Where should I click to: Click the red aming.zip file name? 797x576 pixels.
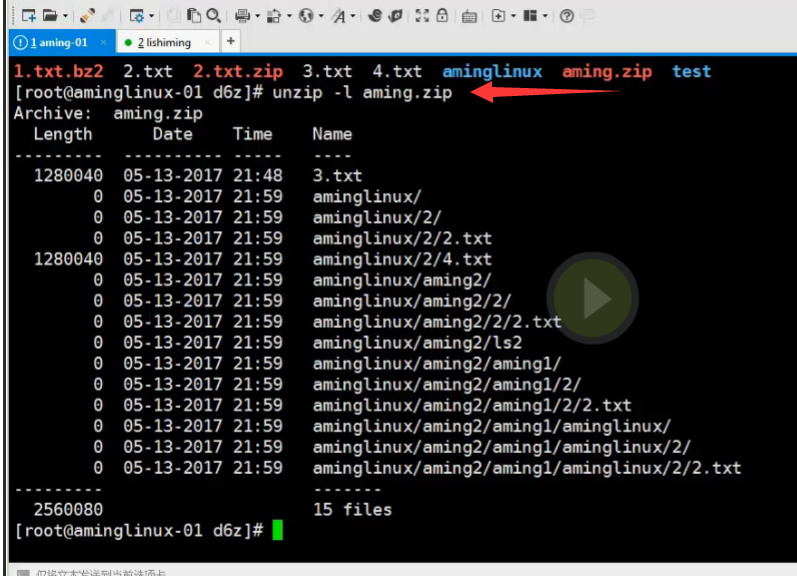607,72
